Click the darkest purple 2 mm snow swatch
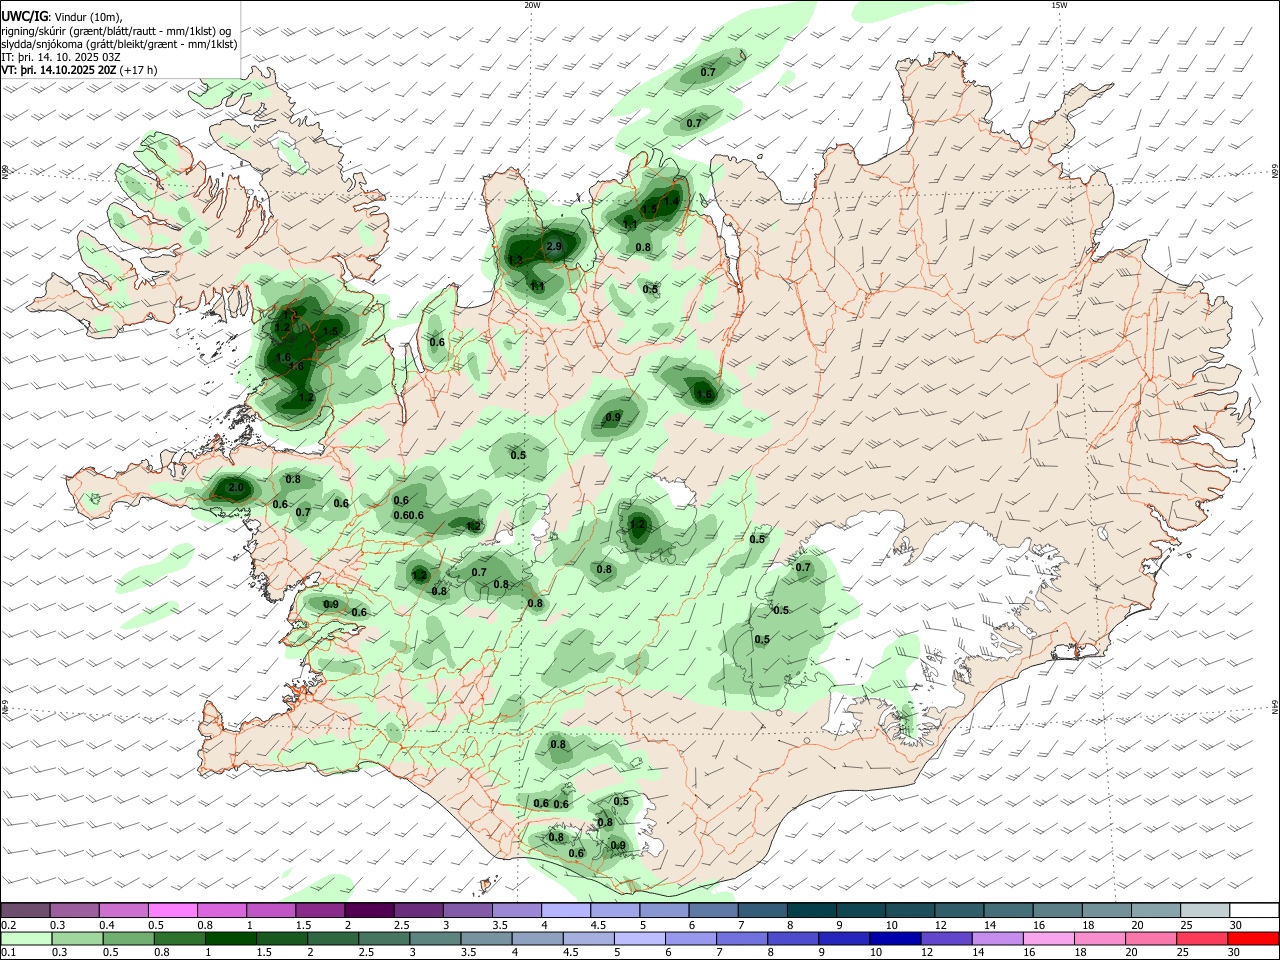The image size is (1280, 960). (x=368, y=910)
